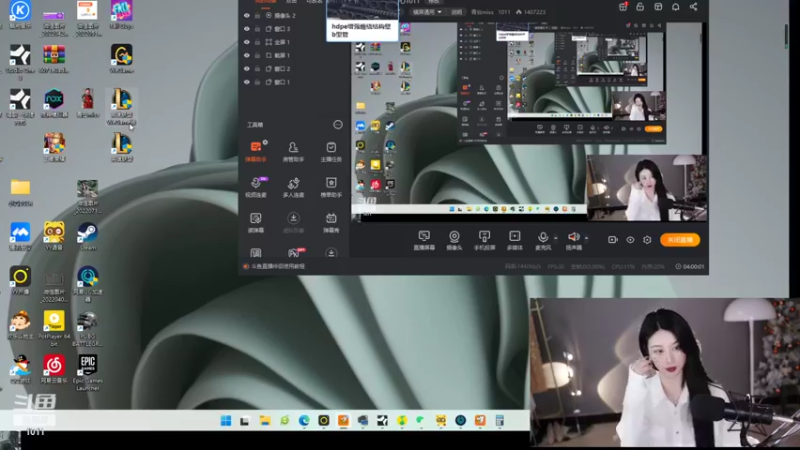Image resolution: width=800 pixels, height=450 pixels.
Task: Toggle the preview eye icon near 关闭直播
Action: 630,240
